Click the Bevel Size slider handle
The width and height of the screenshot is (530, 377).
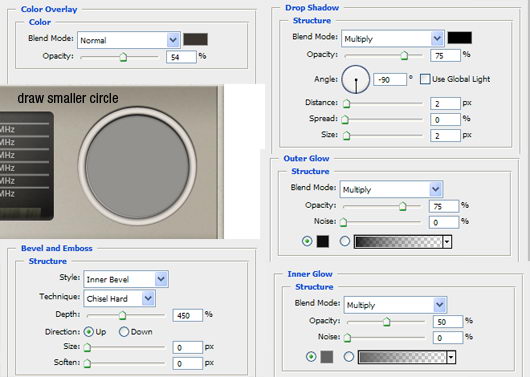pos(87,347)
